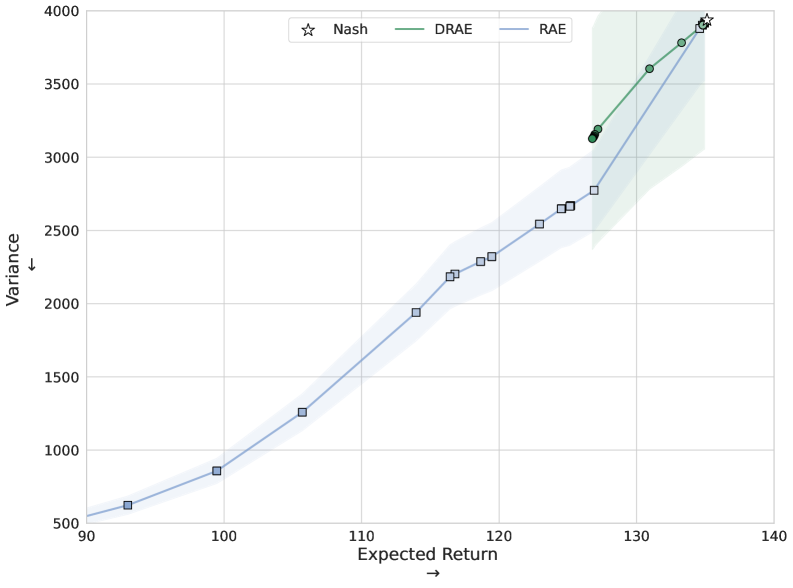Click the DRAE circle marker near return 131

[649, 69]
